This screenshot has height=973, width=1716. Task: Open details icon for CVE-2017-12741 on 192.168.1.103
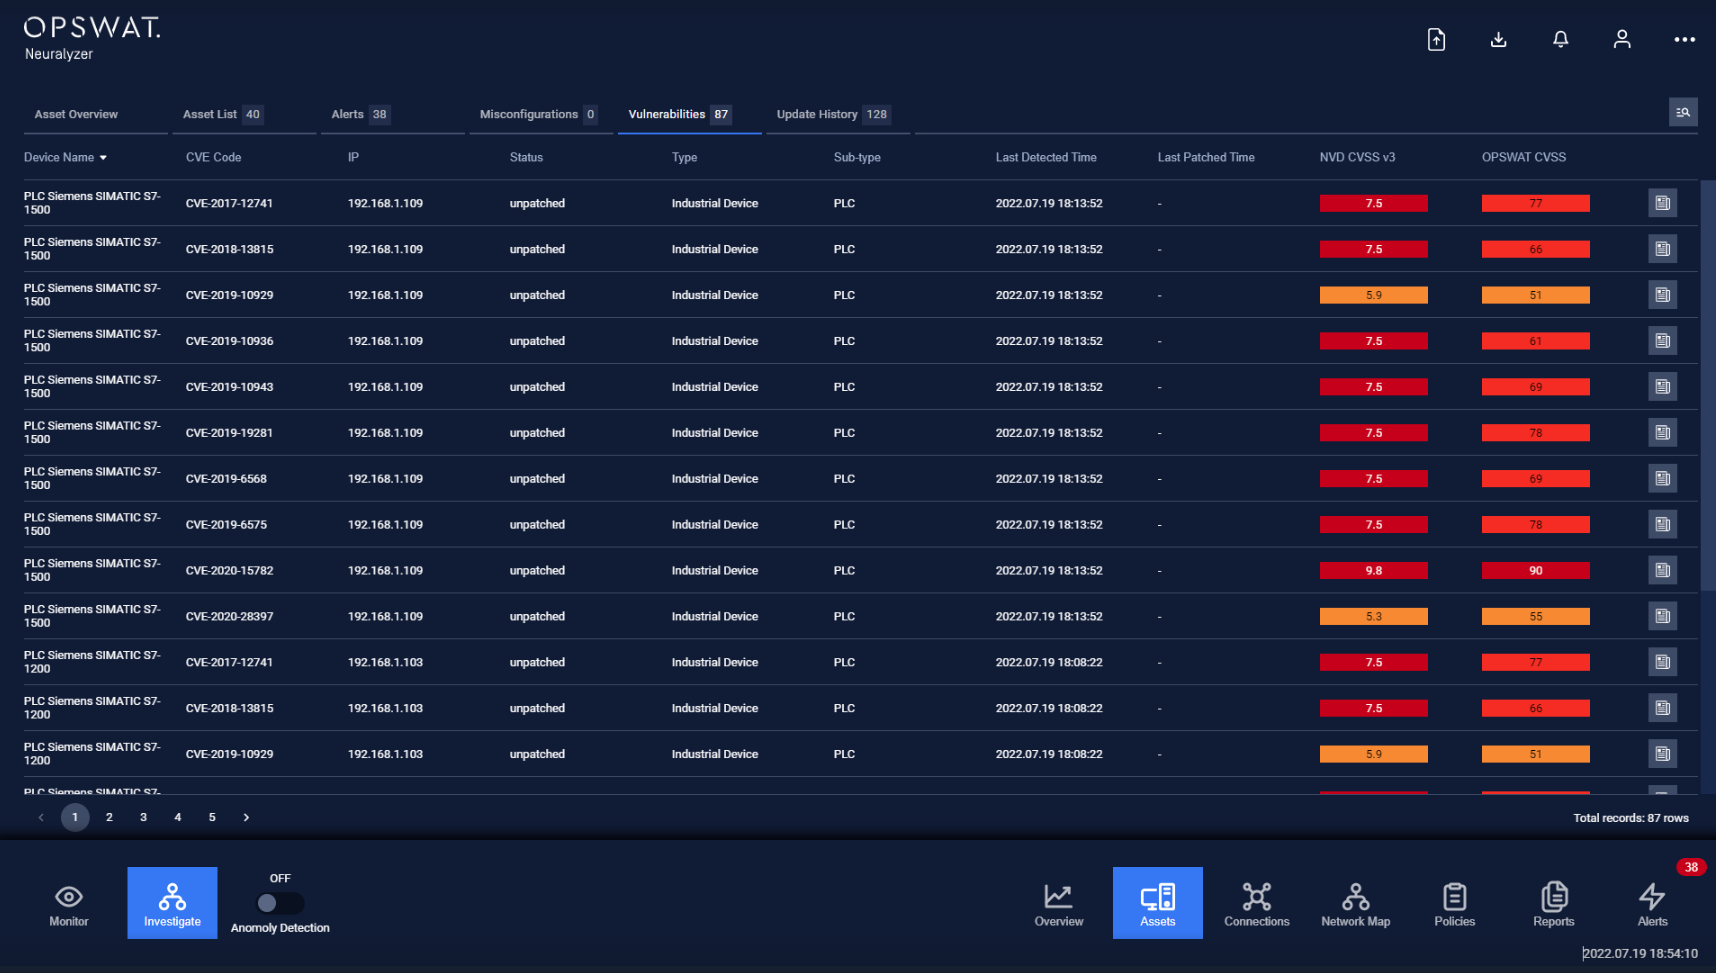tap(1662, 662)
